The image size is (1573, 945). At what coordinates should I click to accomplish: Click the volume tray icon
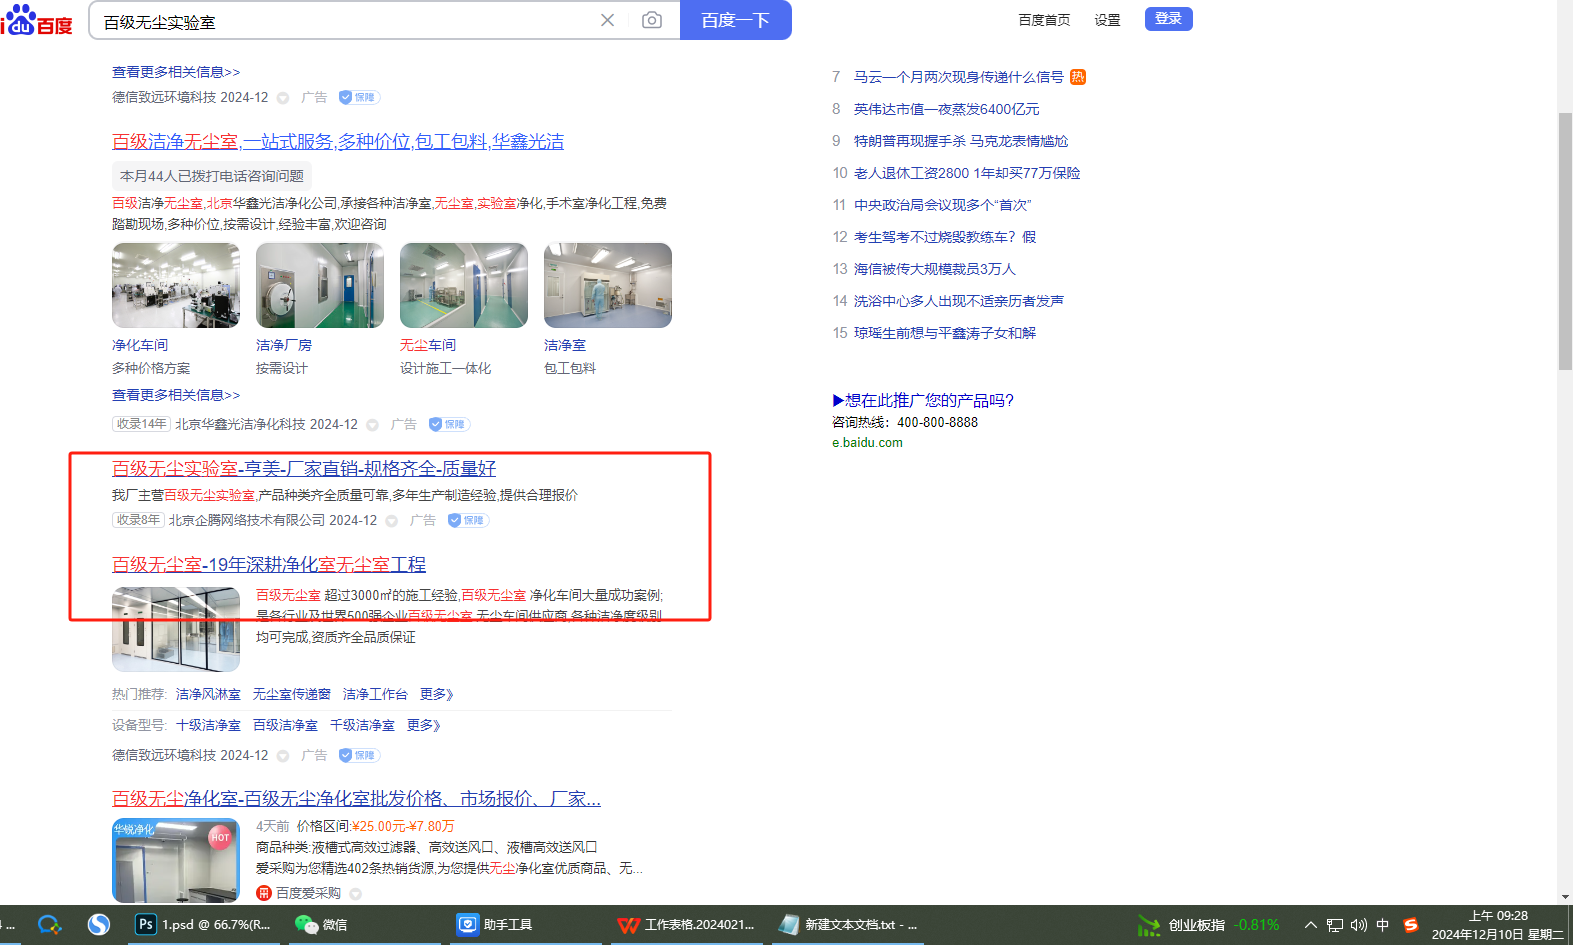click(x=1358, y=925)
